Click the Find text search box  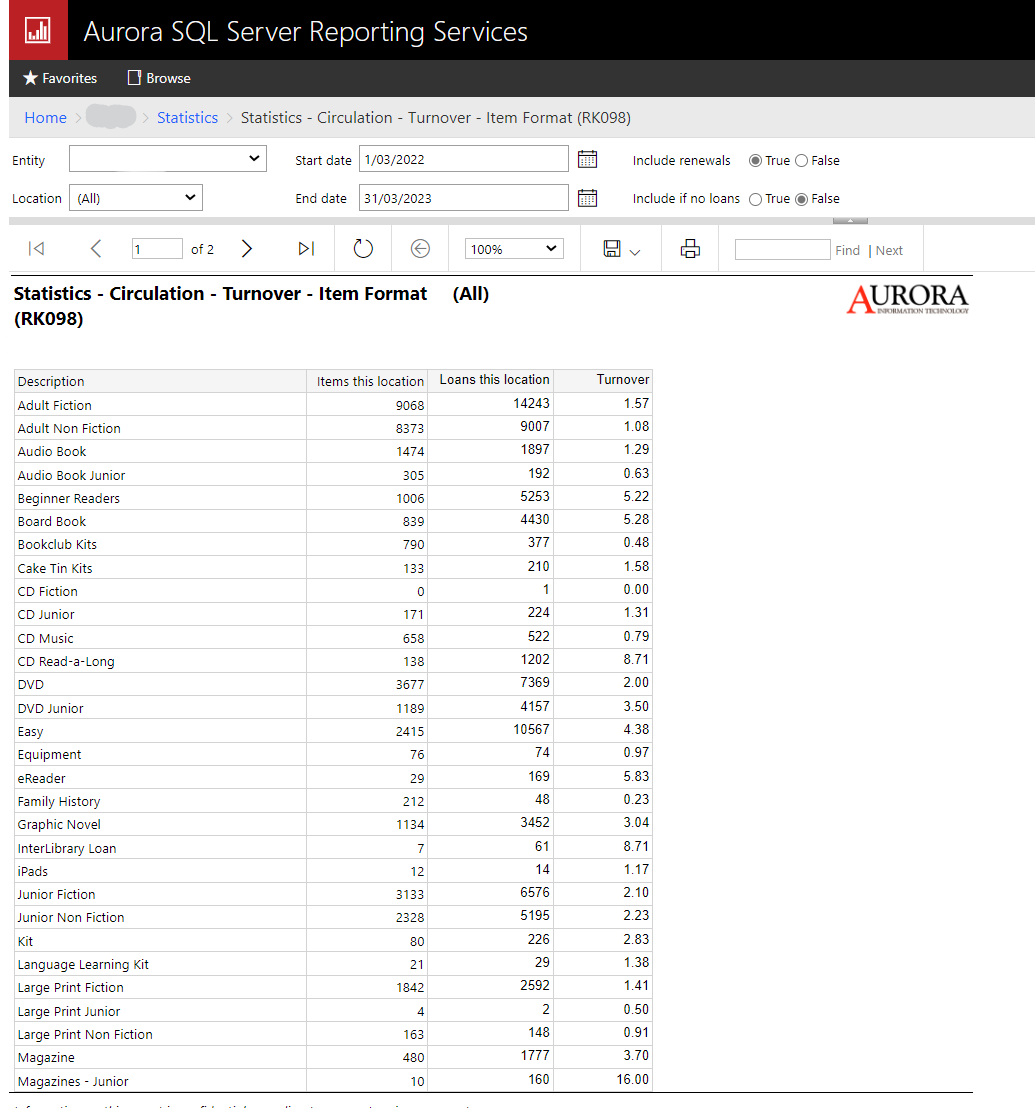coord(782,249)
